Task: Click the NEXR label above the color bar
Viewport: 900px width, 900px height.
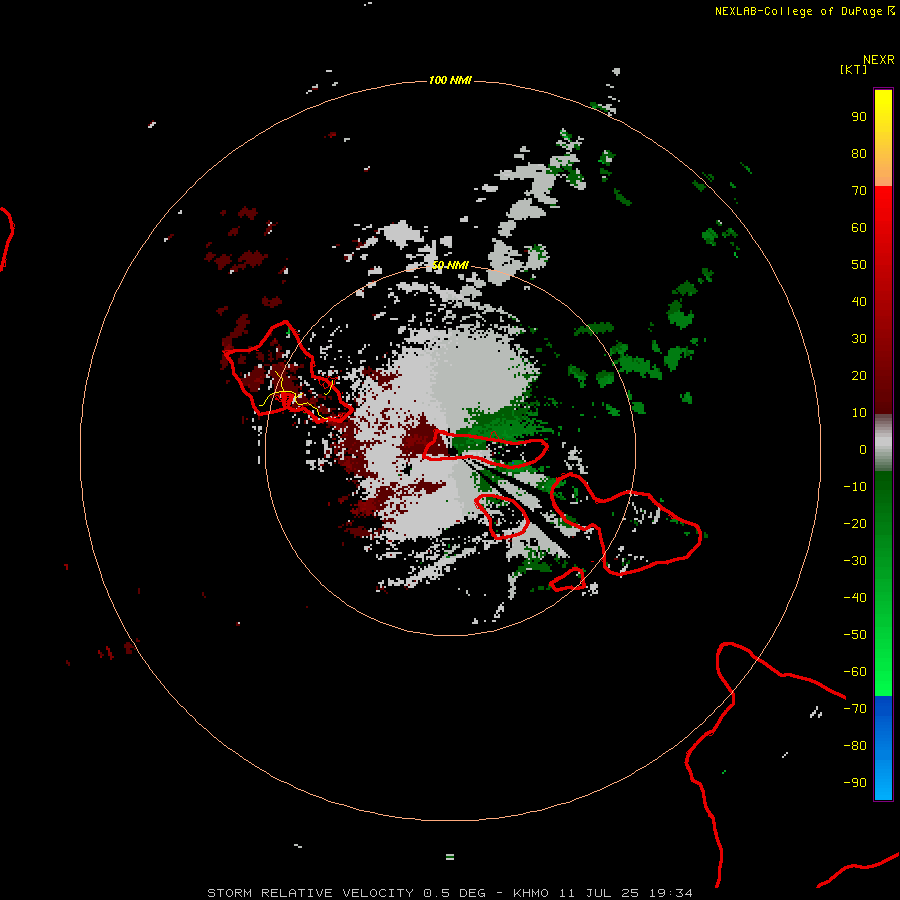Action: pyautogui.click(x=878, y=60)
